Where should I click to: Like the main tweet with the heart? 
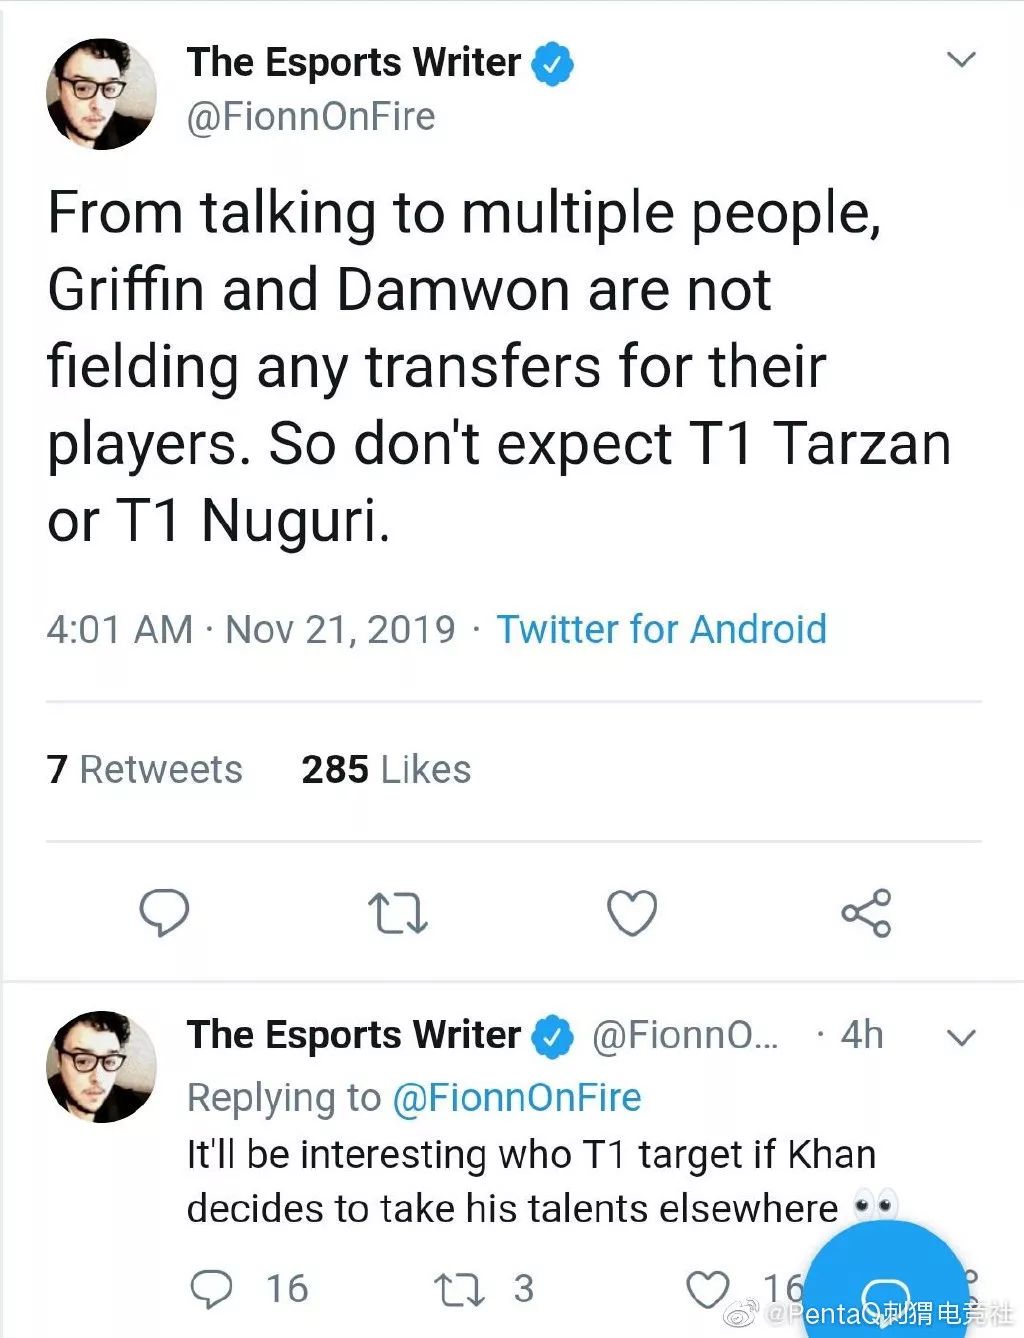coord(632,912)
